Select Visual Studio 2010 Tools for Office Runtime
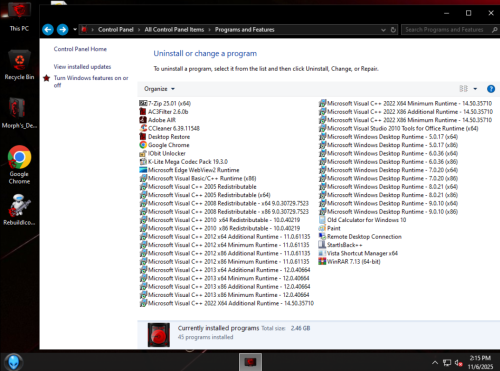The width and height of the screenshot is (500, 371). pyautogui.click(x=399, y=128)
